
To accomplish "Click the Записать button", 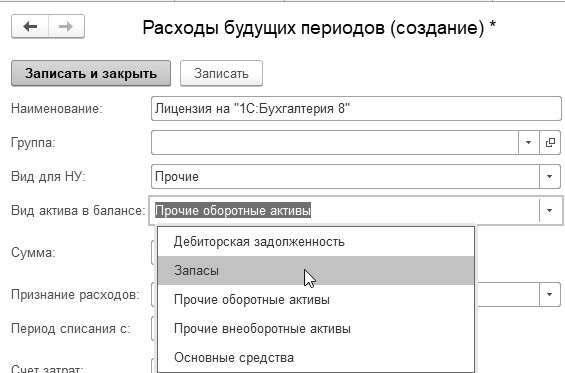I will pyautogui.click(x=221, y=74).
